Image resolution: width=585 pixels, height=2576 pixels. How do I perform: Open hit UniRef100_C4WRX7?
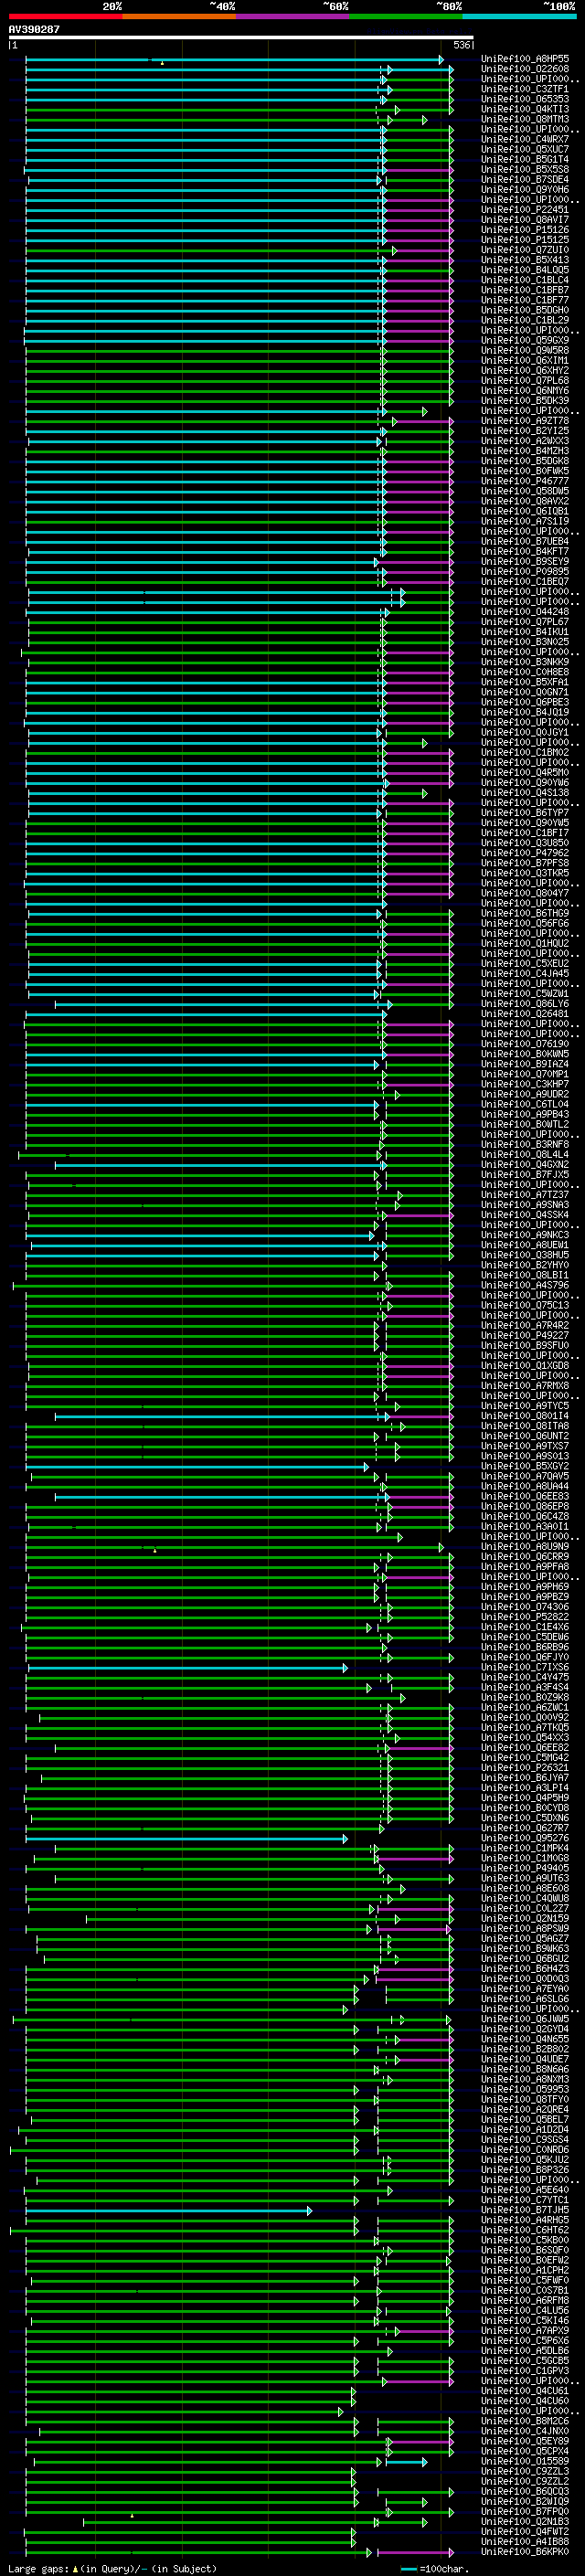click(525, 139)
